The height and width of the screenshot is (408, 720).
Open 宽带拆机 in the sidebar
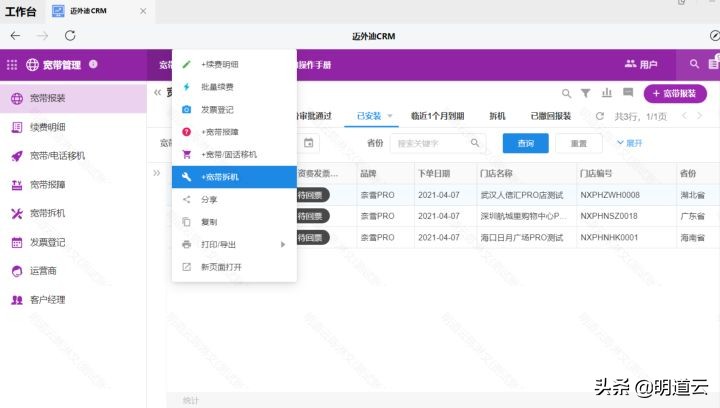73,213
